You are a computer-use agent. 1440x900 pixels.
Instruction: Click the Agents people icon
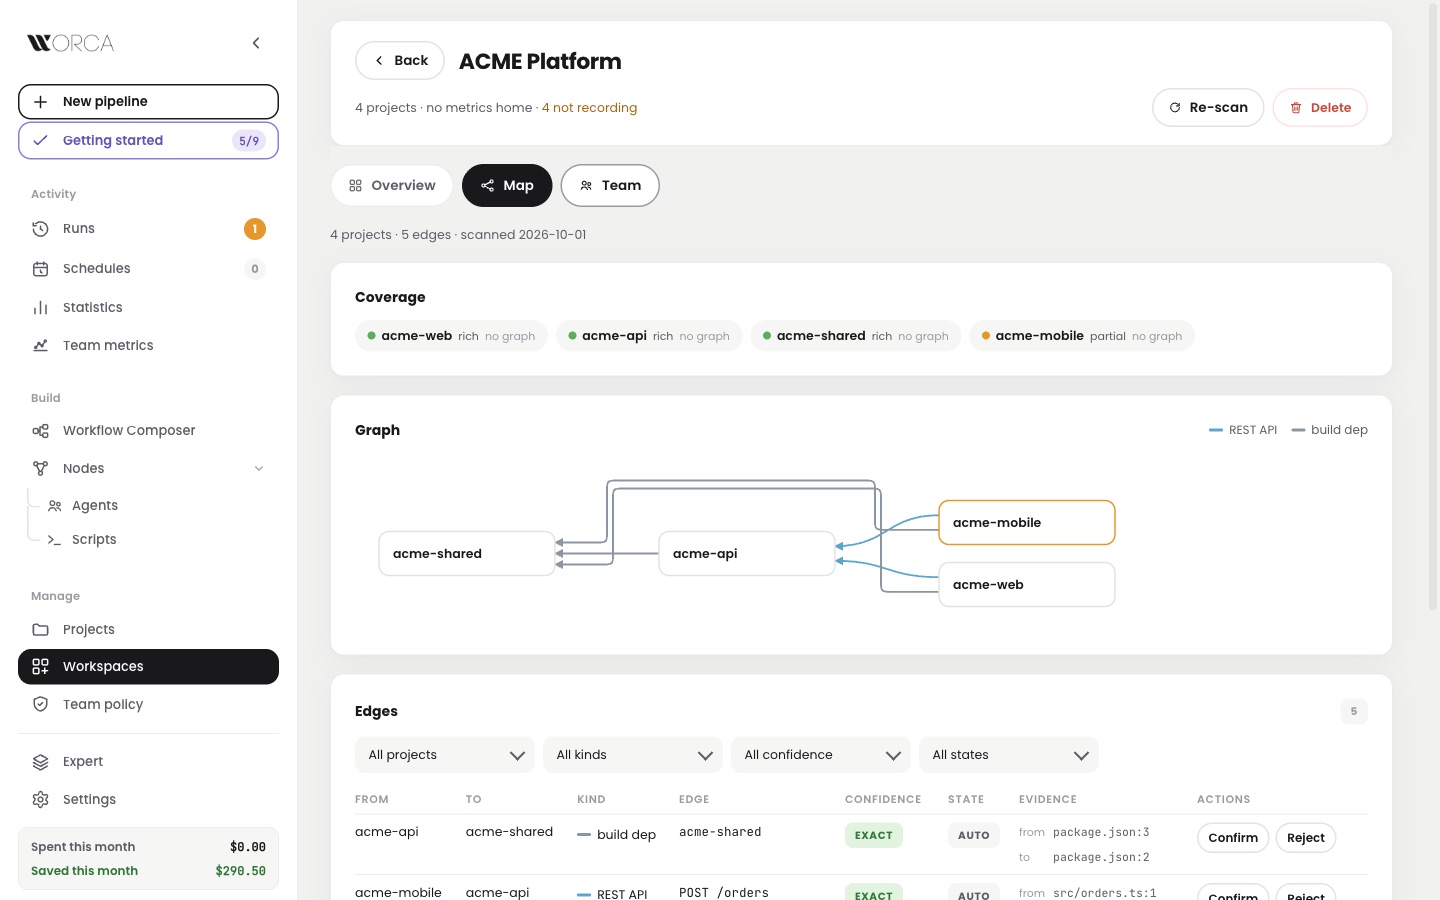coord(55,506)
